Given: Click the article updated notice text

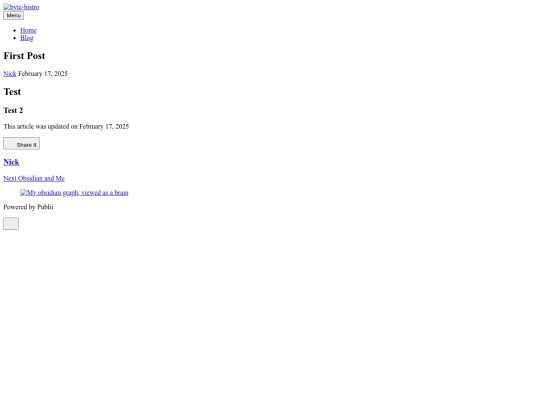Looking at the screenshot, I should coord(66,126).
